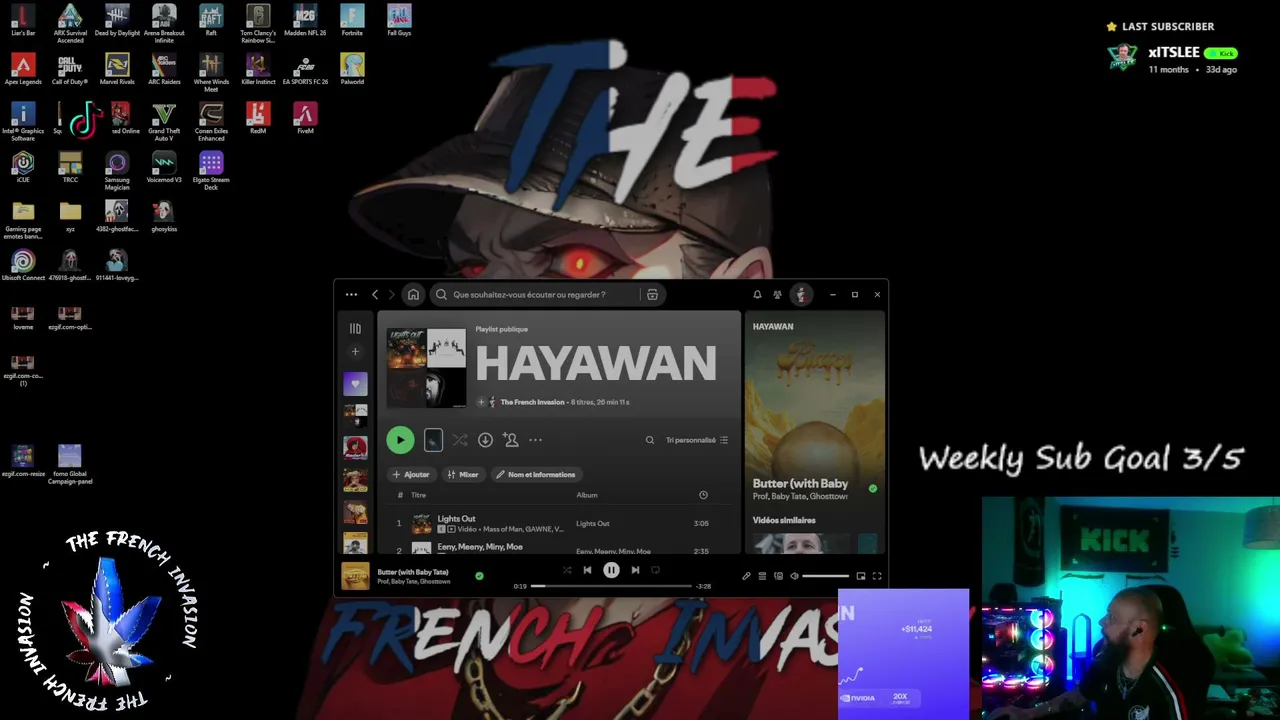
Task: Open the Tri personnalisé sort dropdown
Action: pyautogui.click(x=697, y=440)
